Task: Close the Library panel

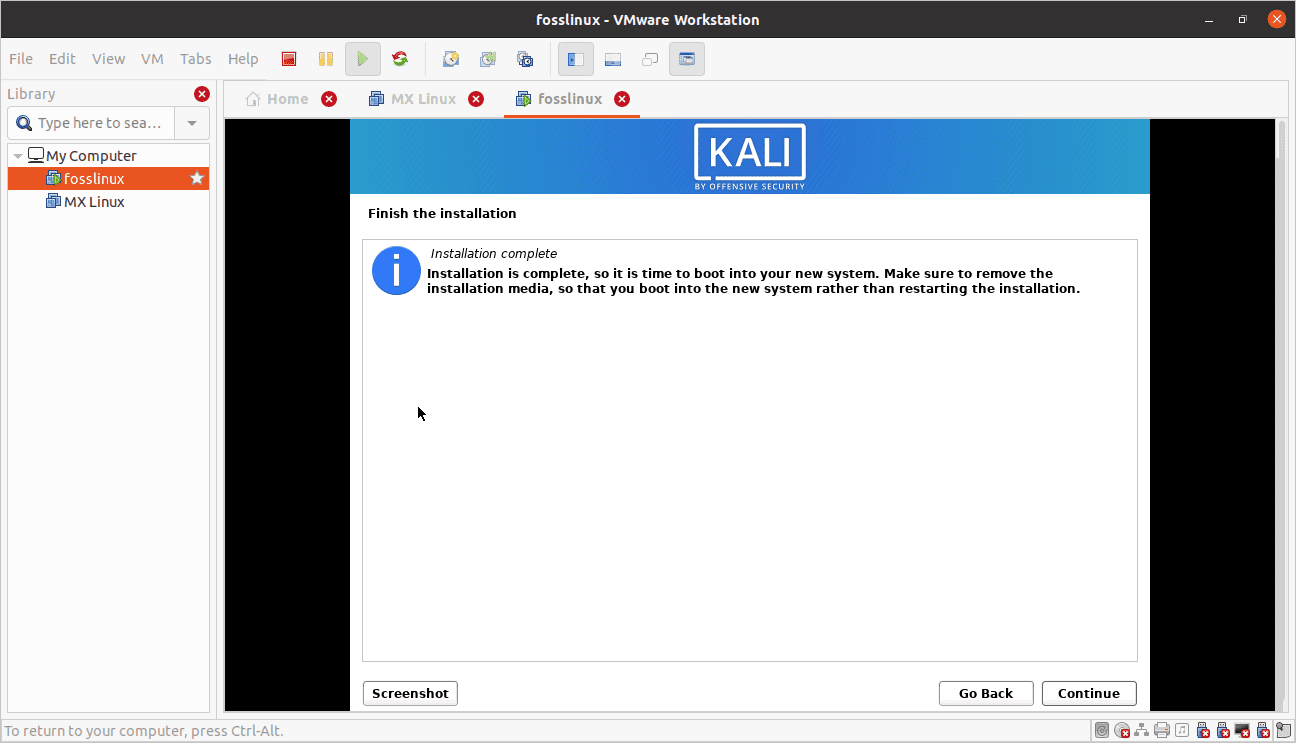Action: [202, 94]
